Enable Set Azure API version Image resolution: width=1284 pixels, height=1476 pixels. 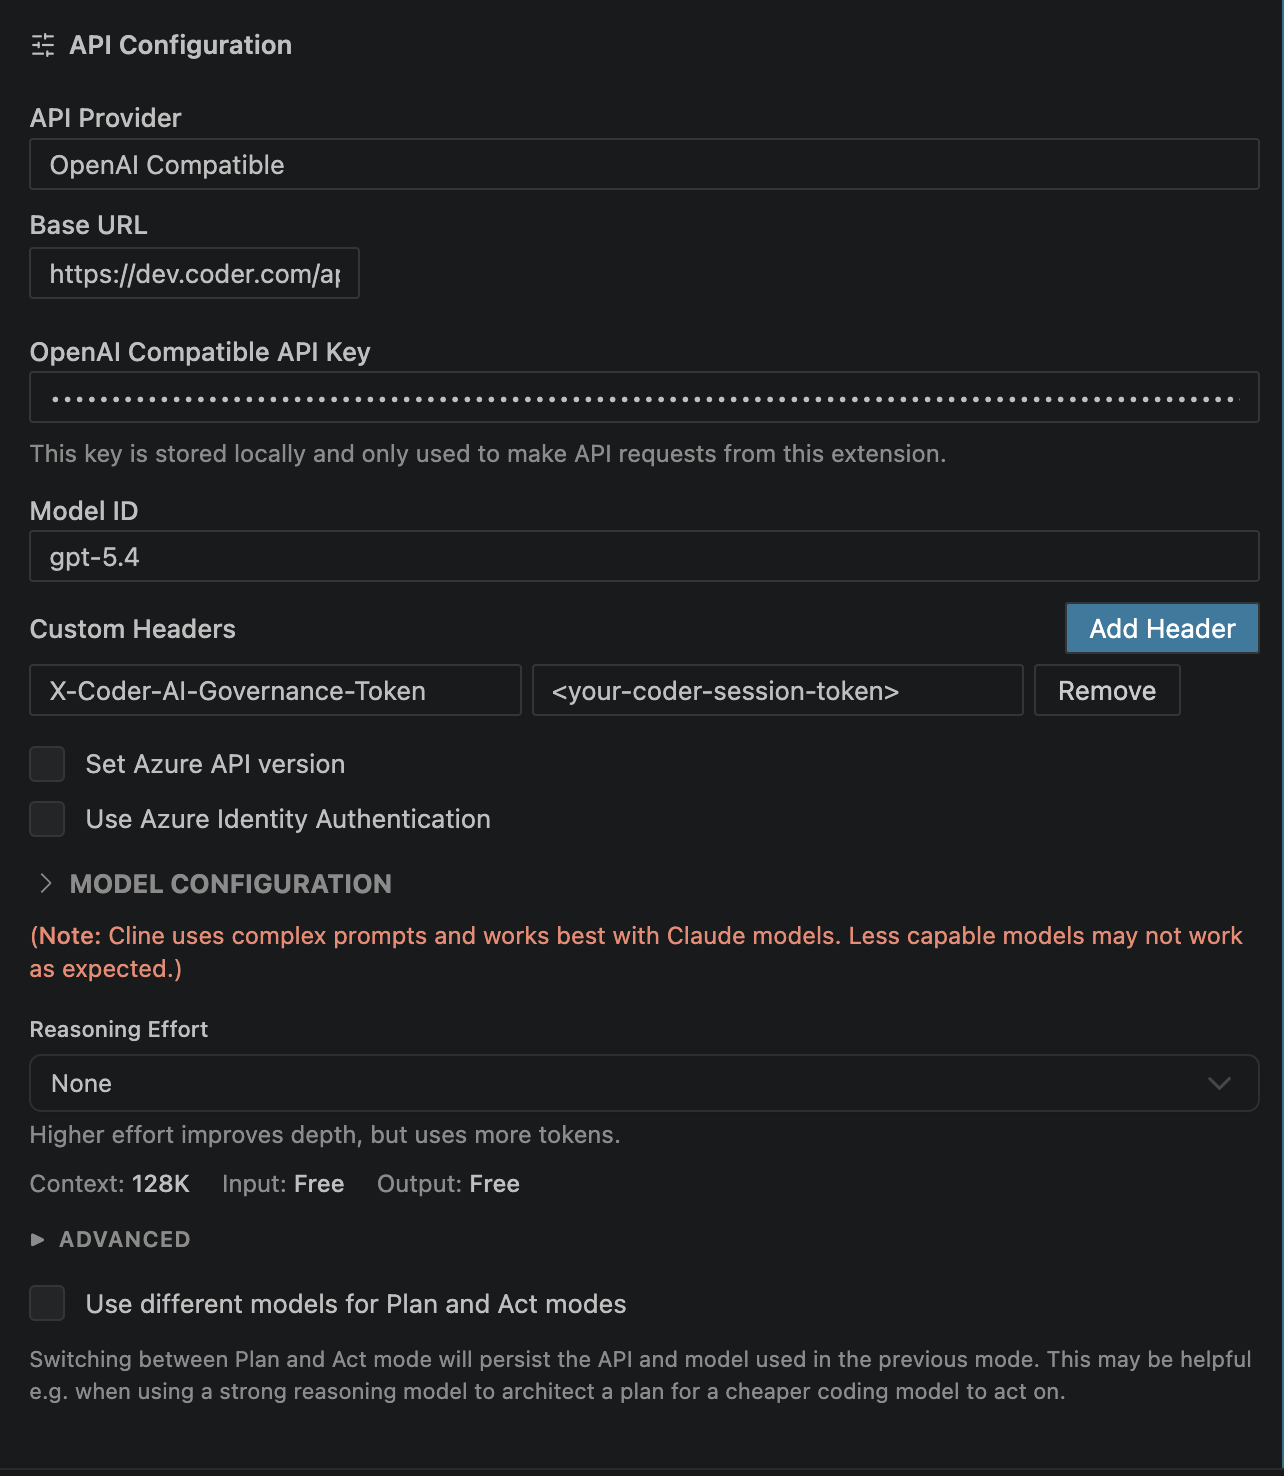[47, 764]
